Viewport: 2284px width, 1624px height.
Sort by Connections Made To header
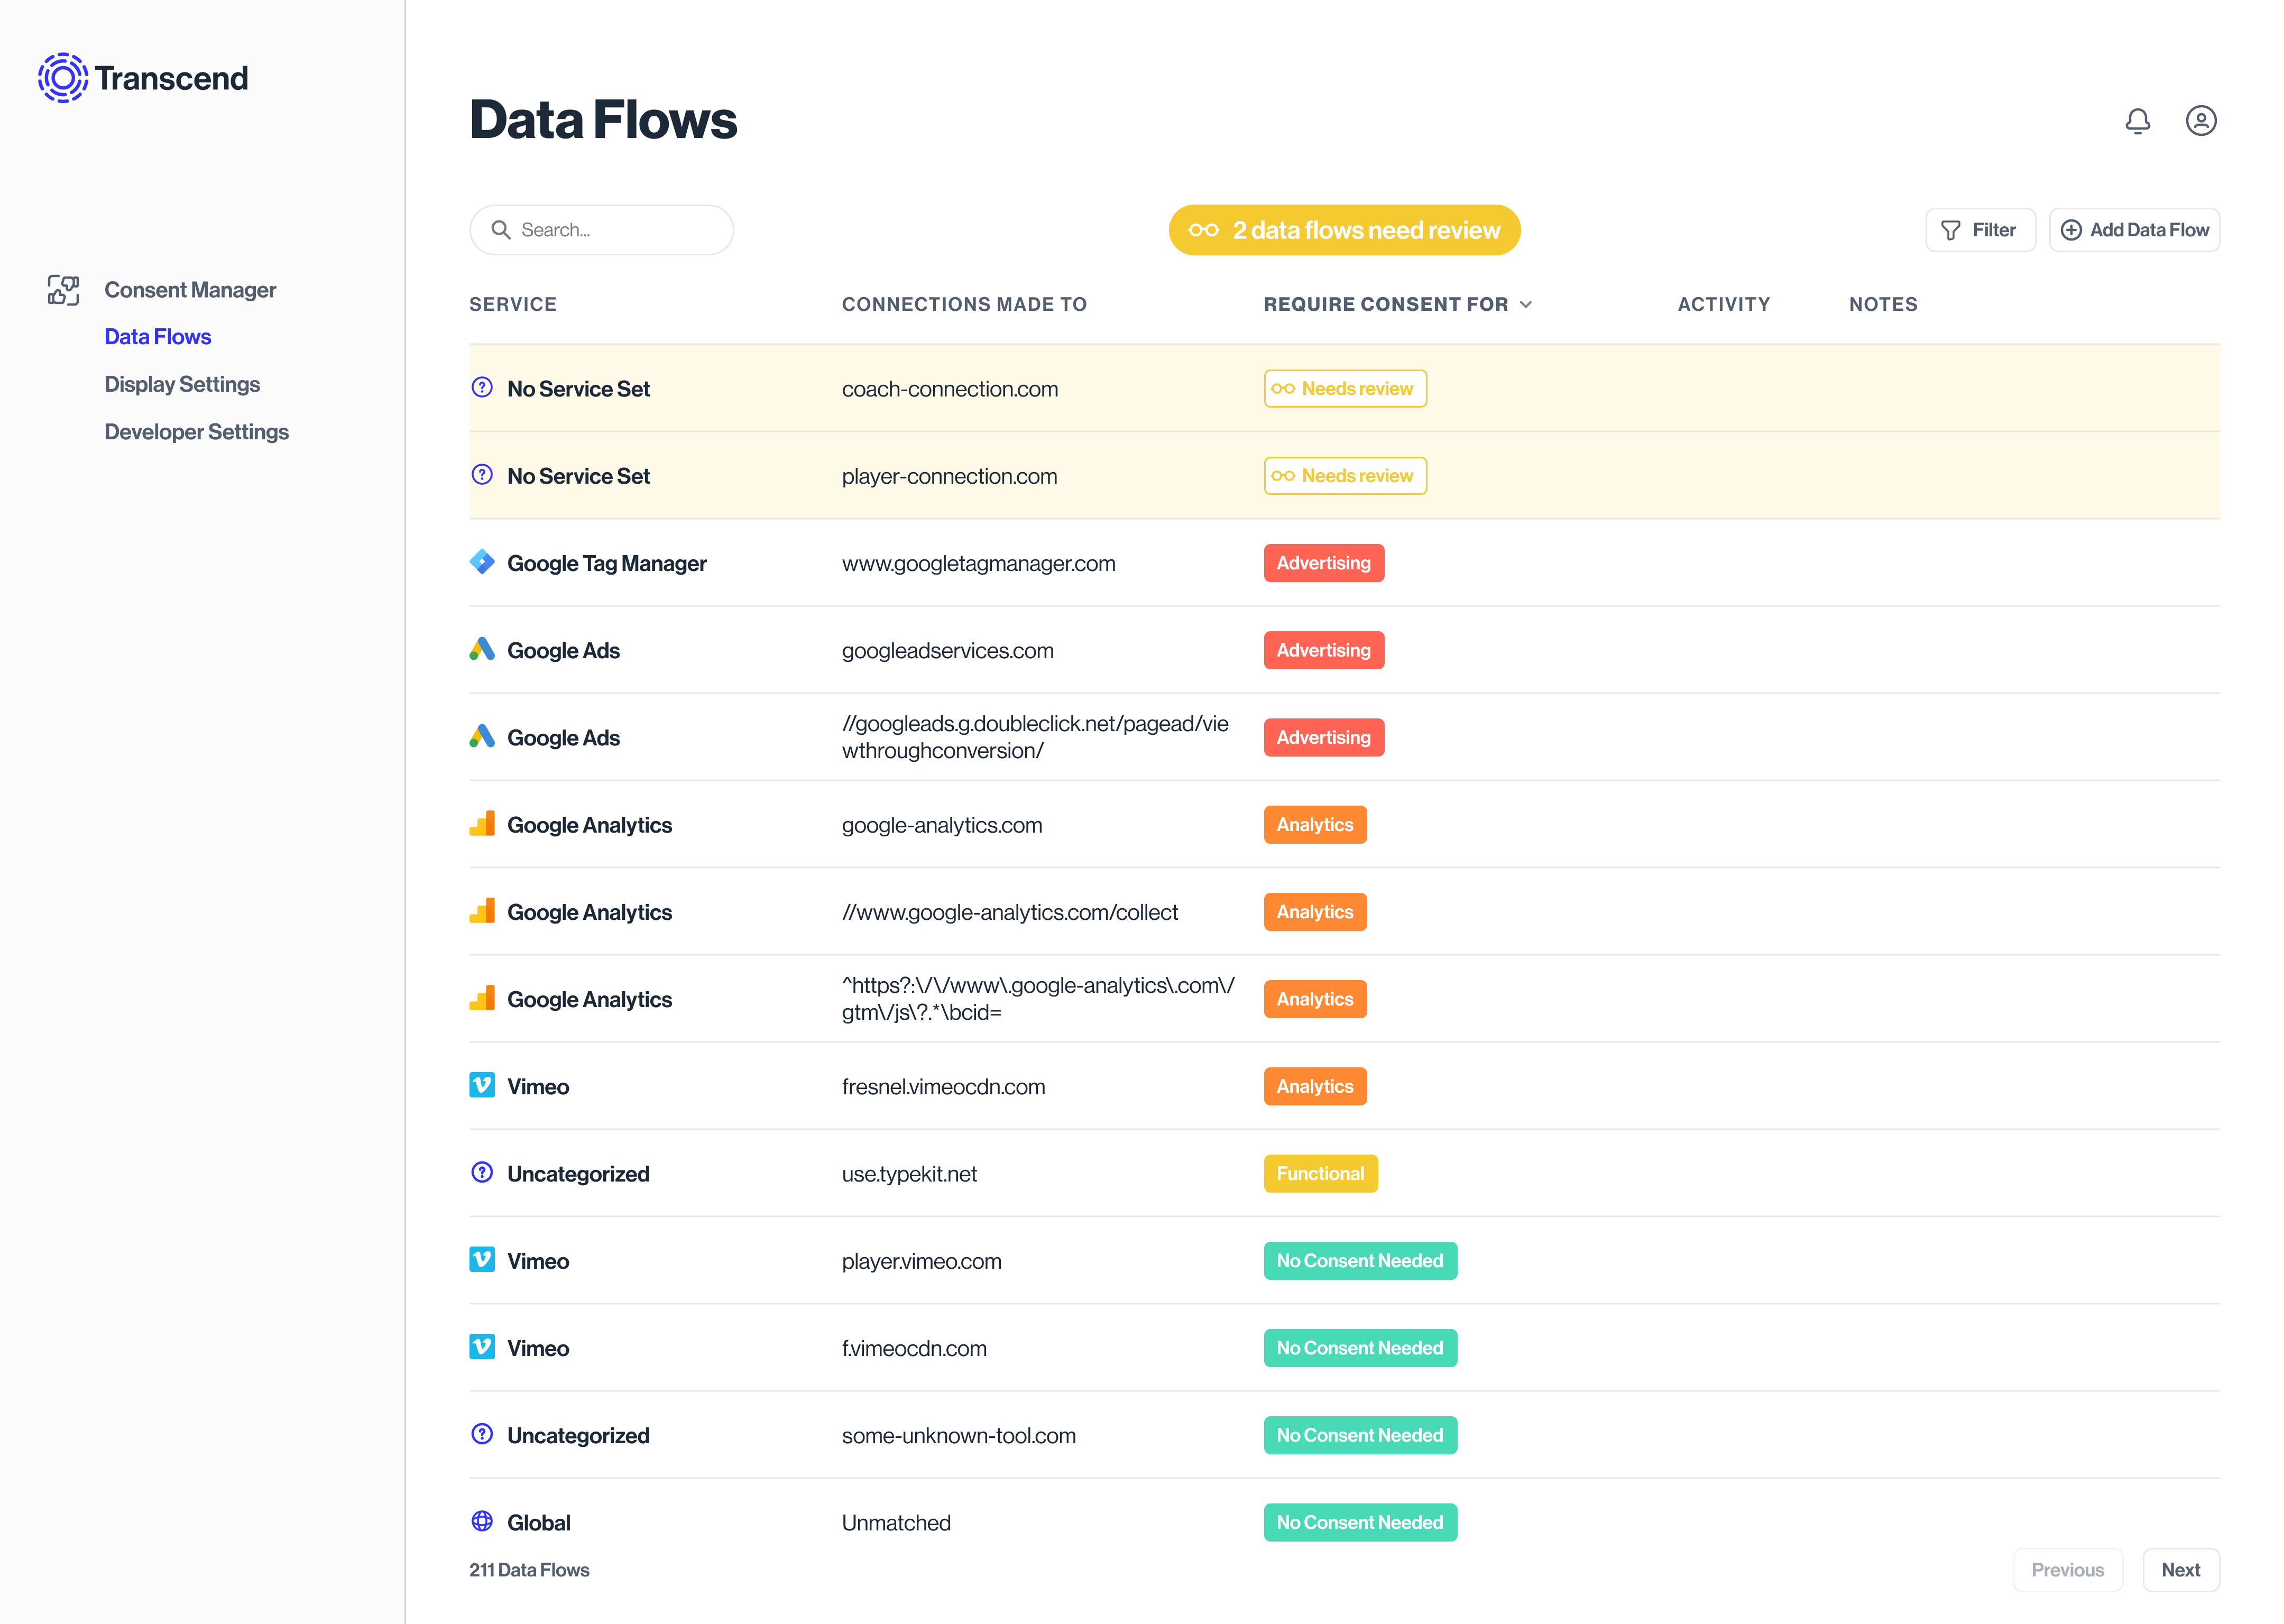(x=964, y=304)
